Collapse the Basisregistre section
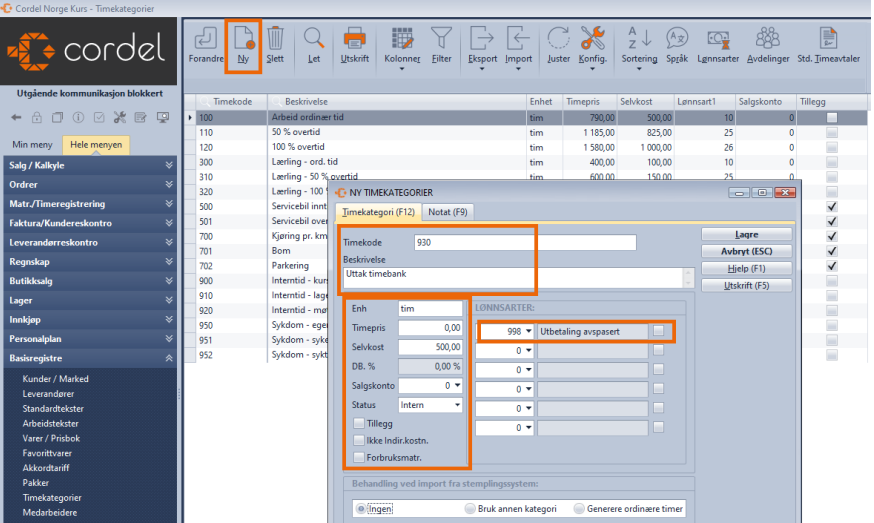874x523 pixels. point(90,358)
